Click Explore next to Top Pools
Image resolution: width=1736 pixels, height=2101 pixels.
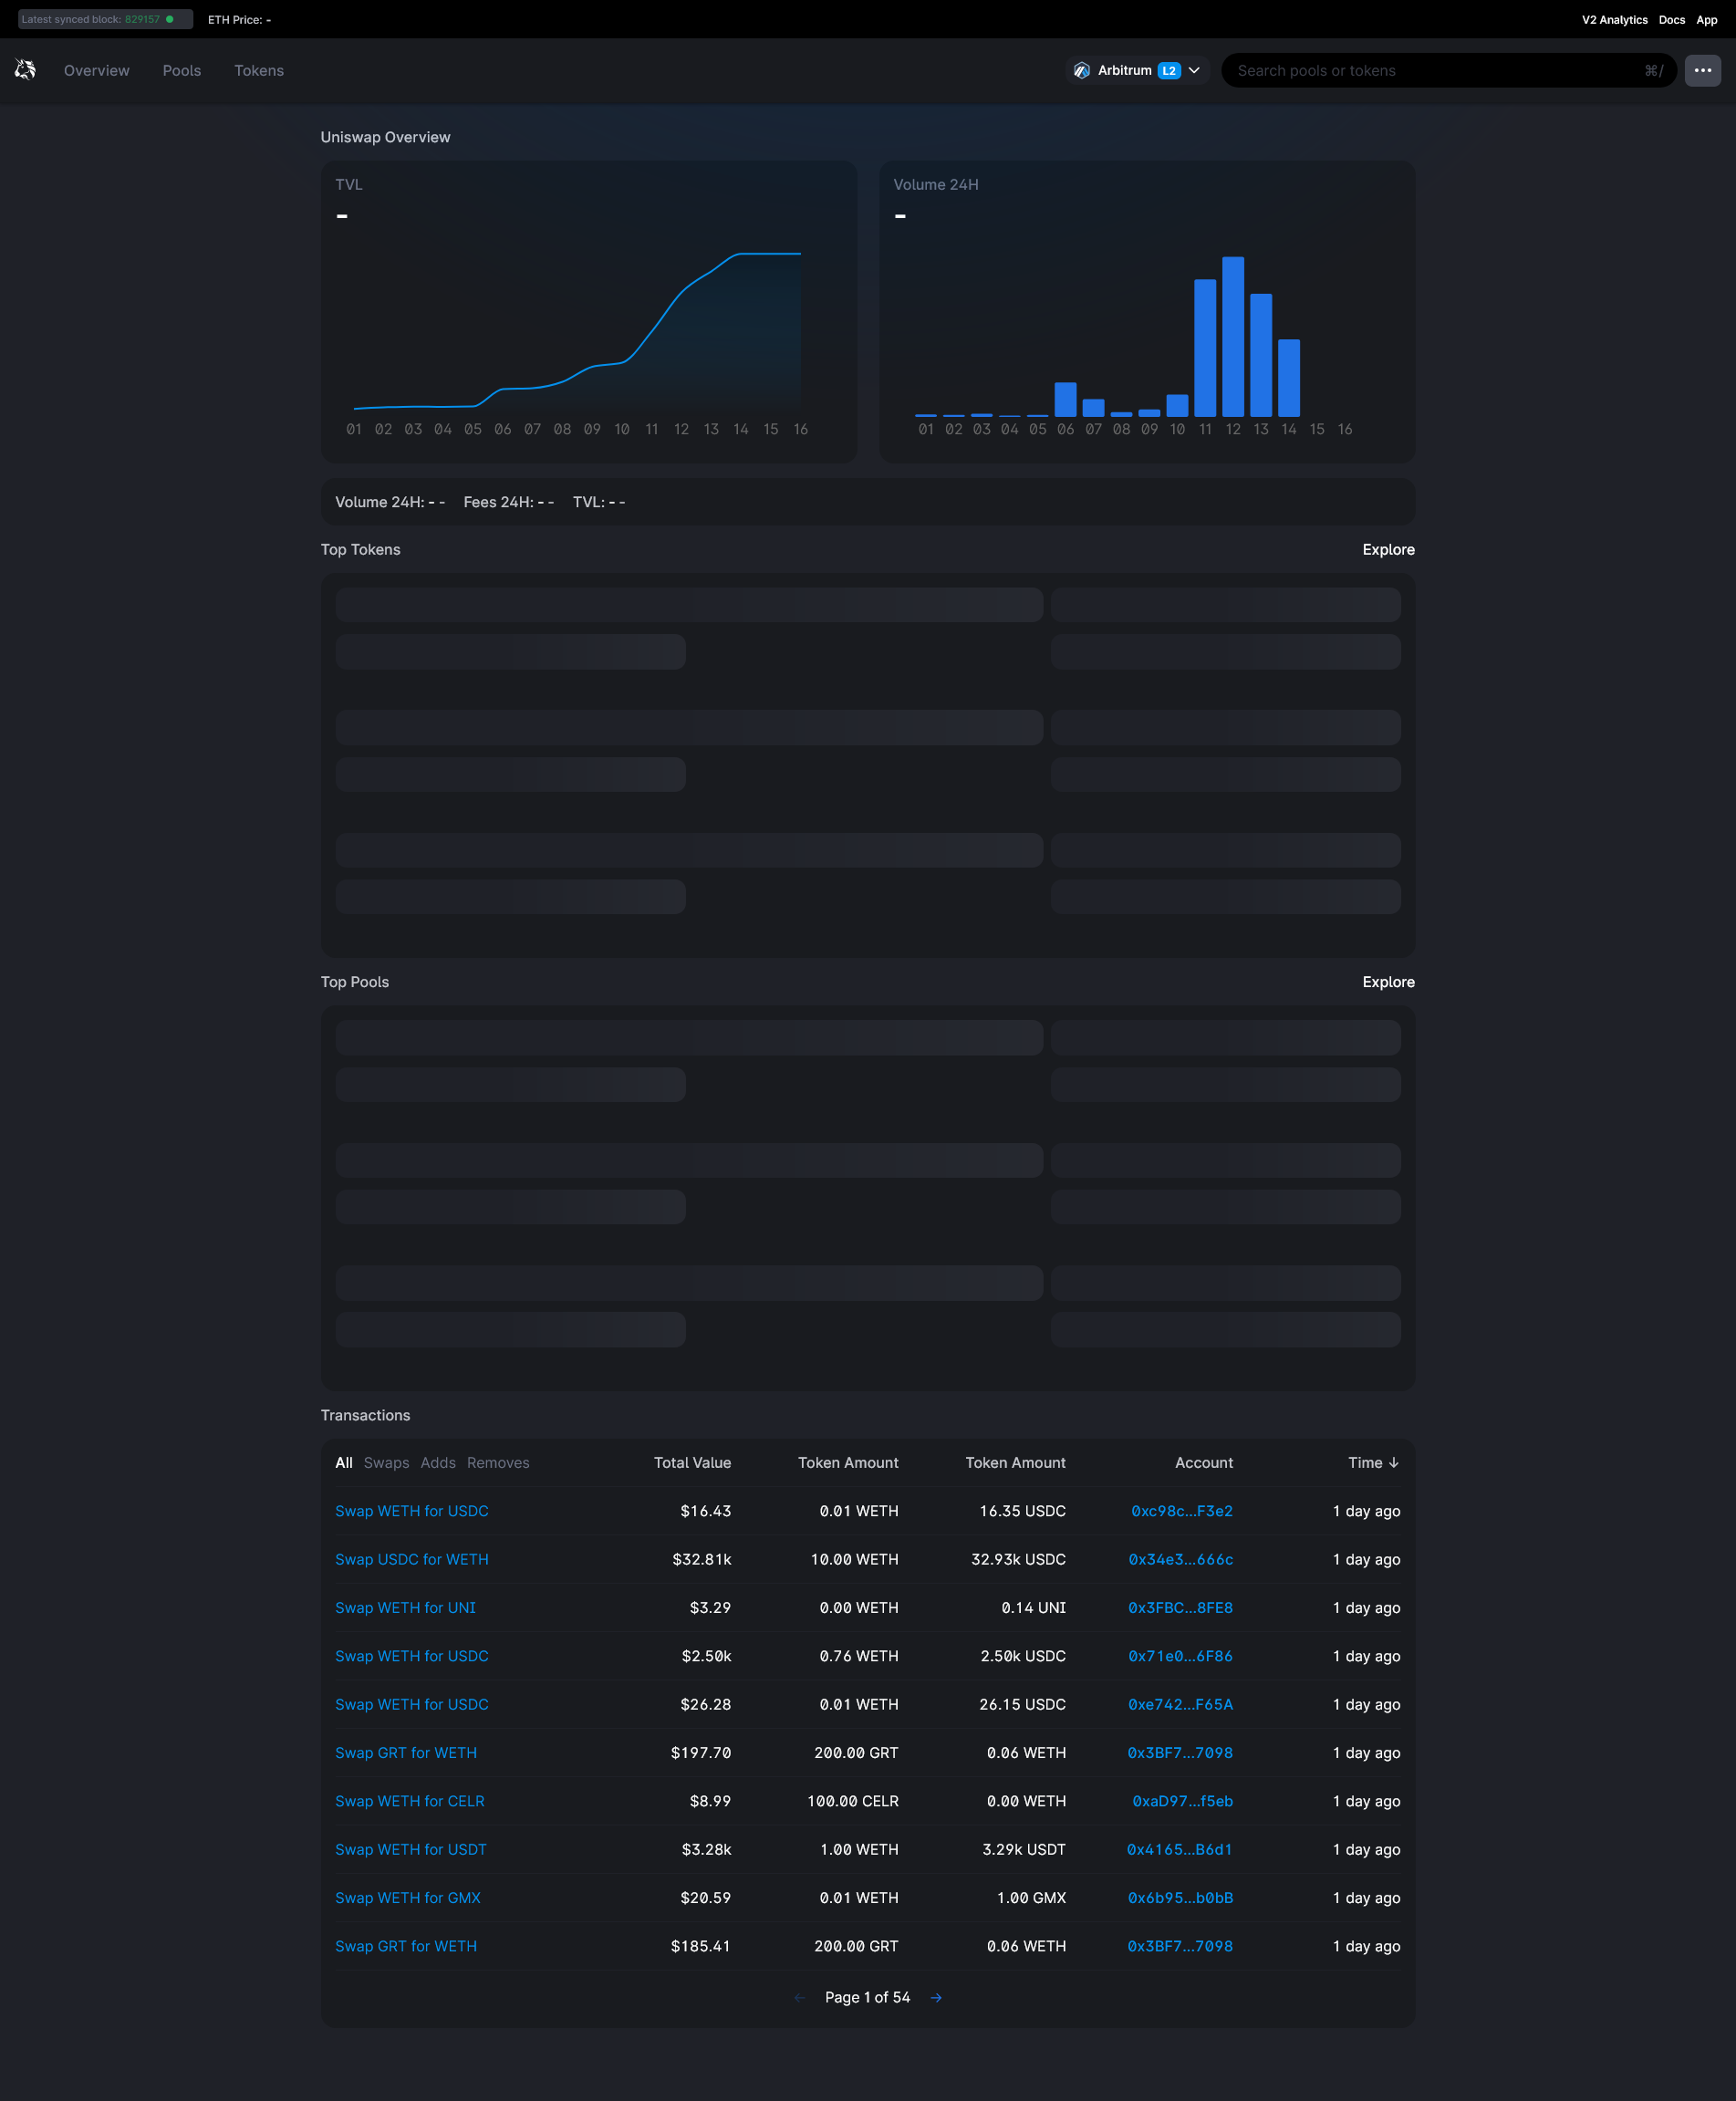pyautogui.click(x=1388, y=982)
